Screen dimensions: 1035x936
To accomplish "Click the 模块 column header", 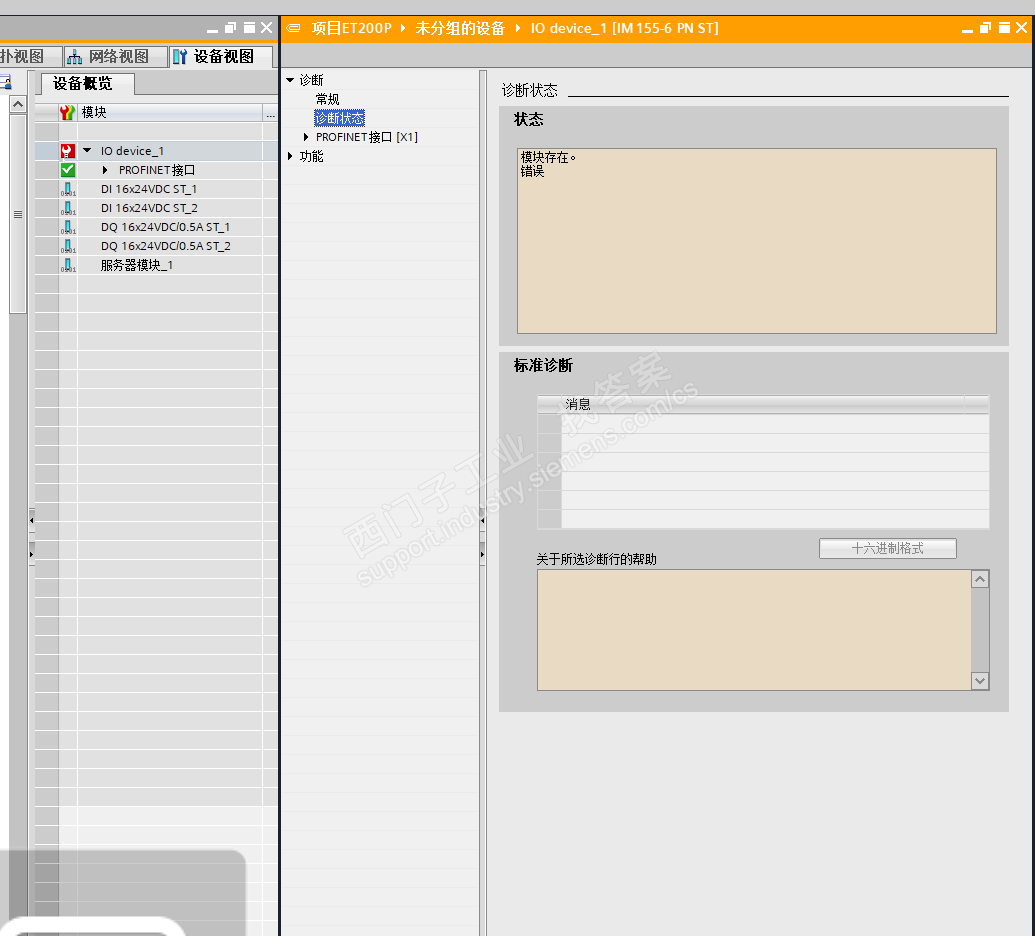I will click(170, 113).
